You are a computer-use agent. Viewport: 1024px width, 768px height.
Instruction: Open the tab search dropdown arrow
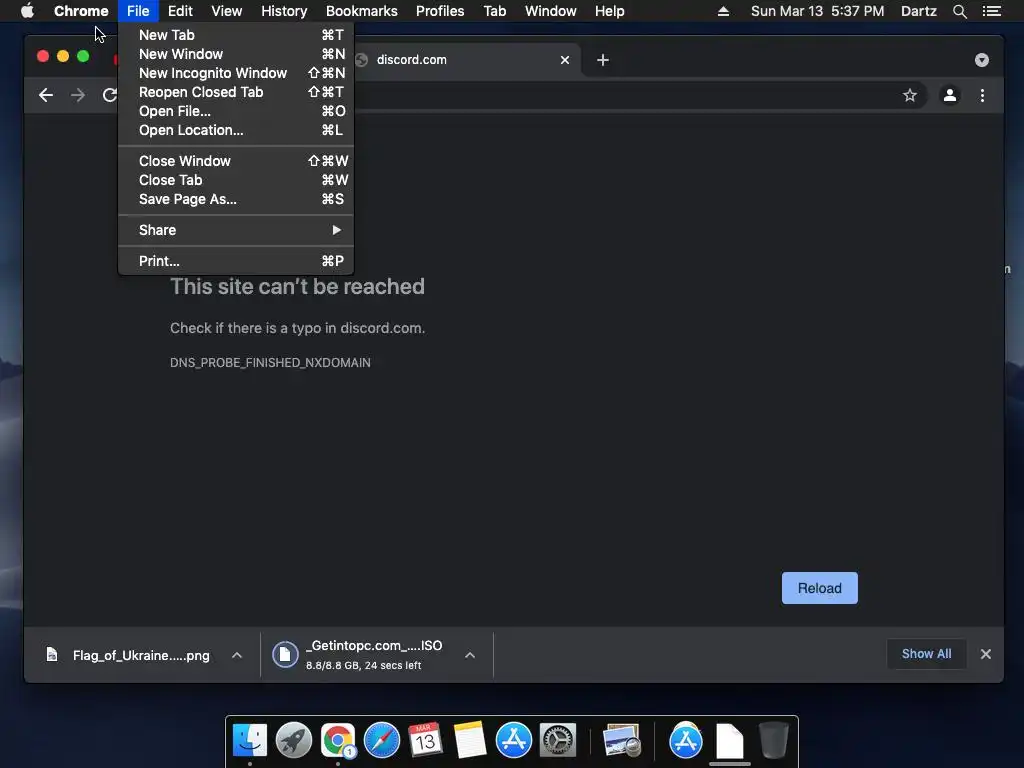[982, 60]
